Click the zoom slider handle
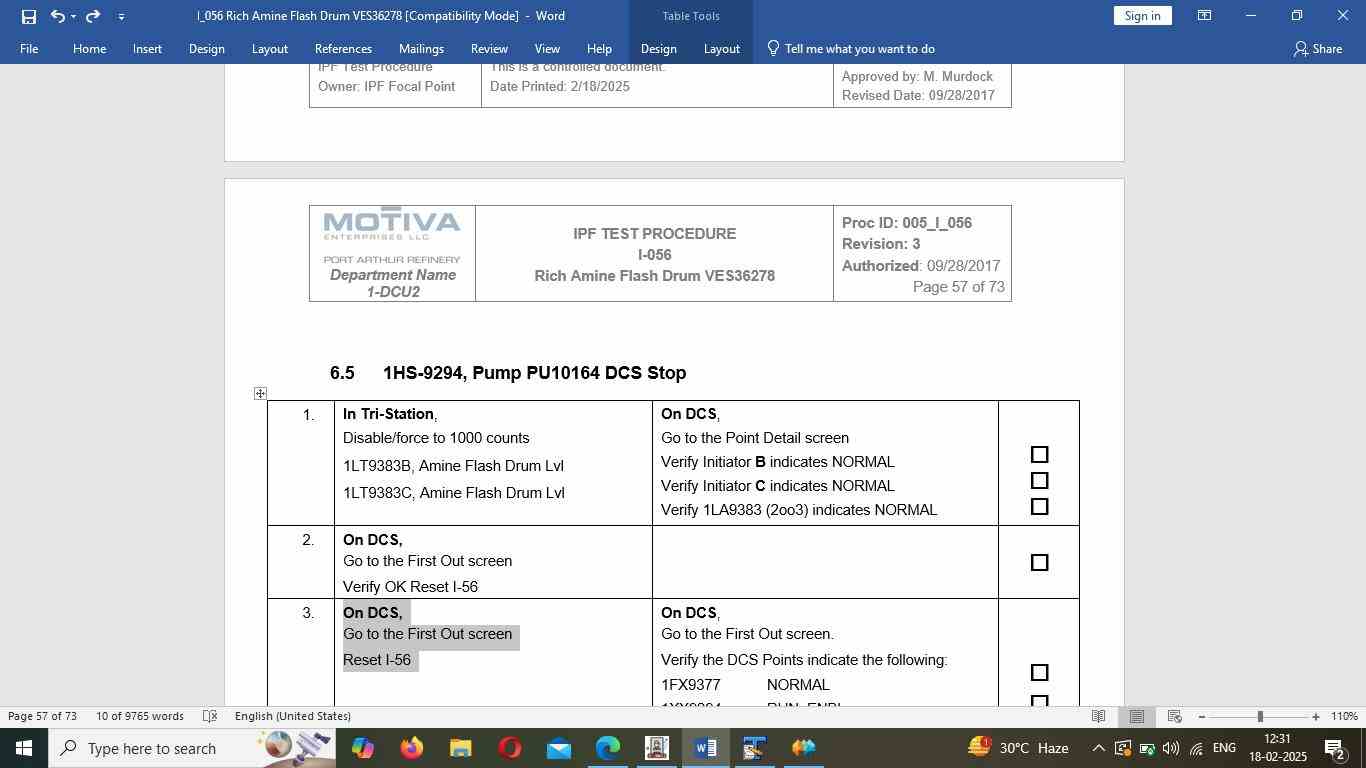Image resolution: width=1366 pixels, height=768 pixels. (1260, 716)
